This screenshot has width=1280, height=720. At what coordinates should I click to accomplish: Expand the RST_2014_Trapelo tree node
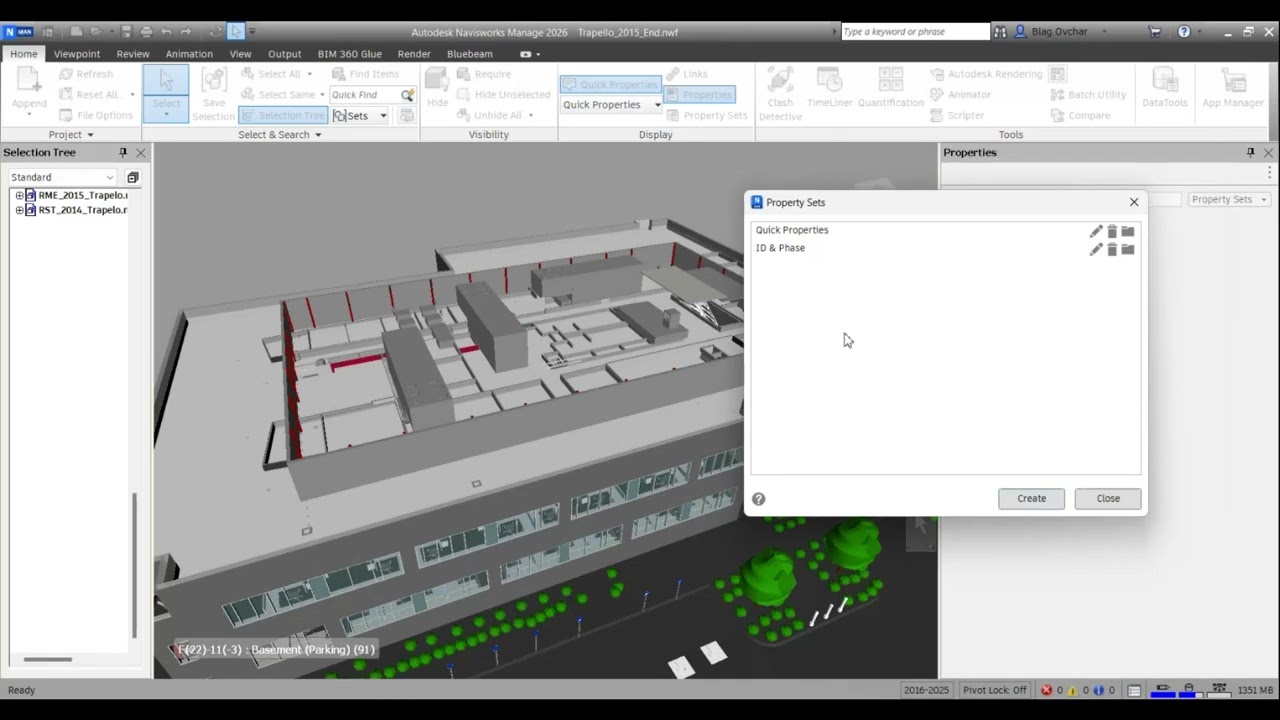(x=19, y=210)
